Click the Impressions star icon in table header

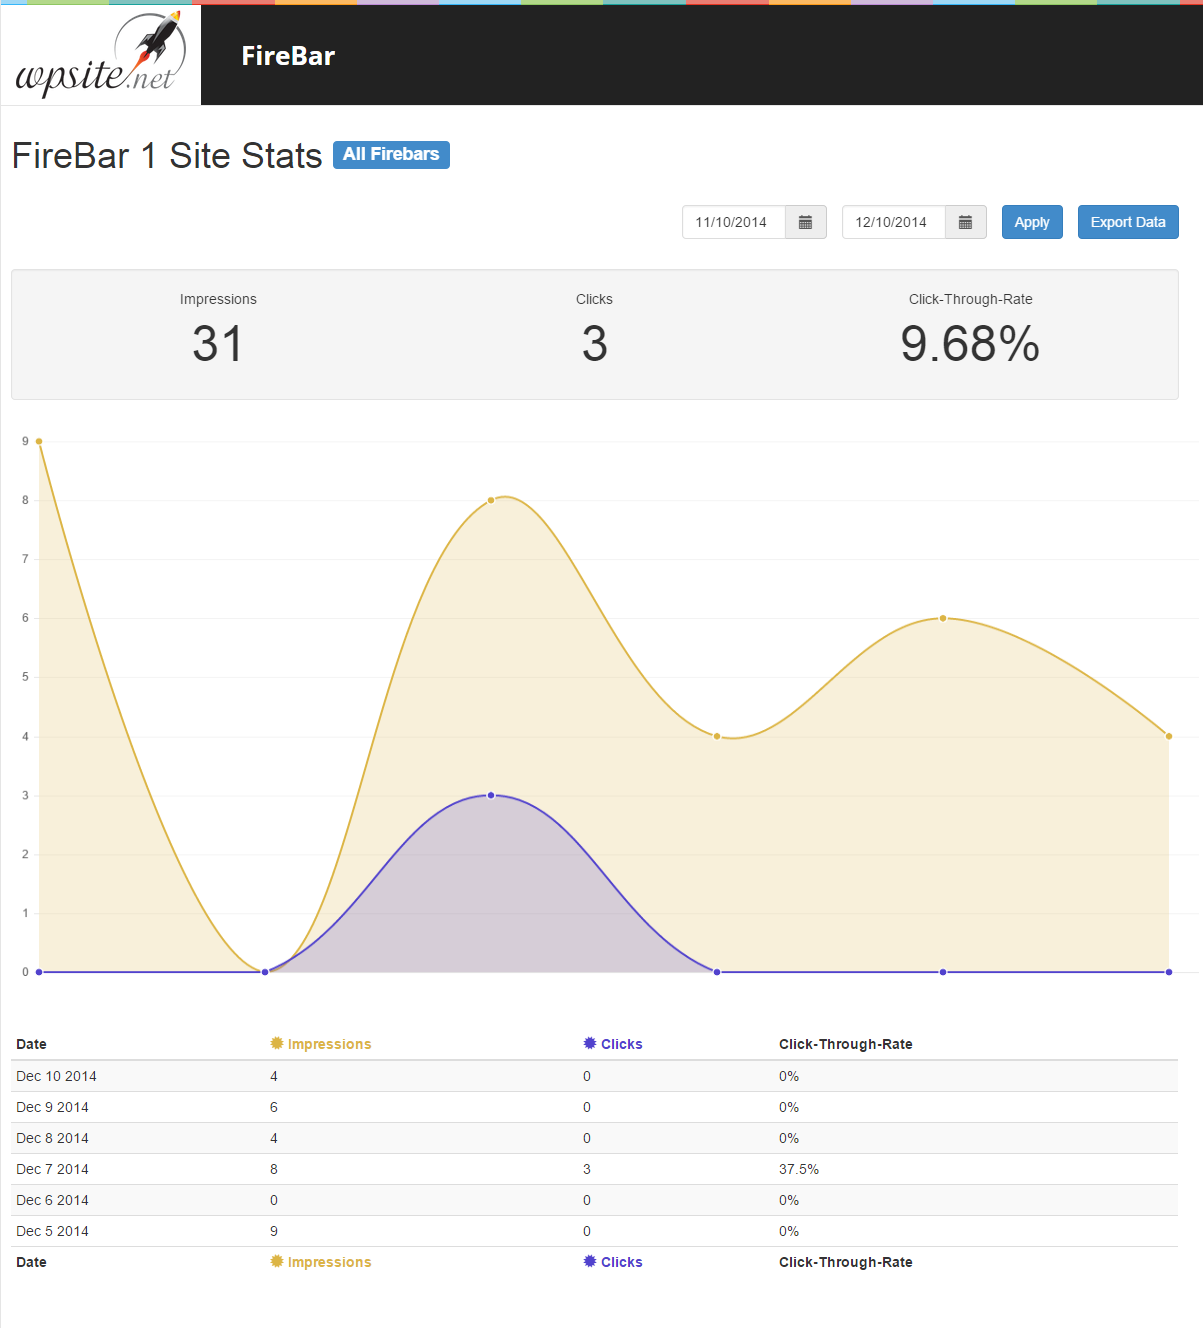click(x=277, y=1043)
